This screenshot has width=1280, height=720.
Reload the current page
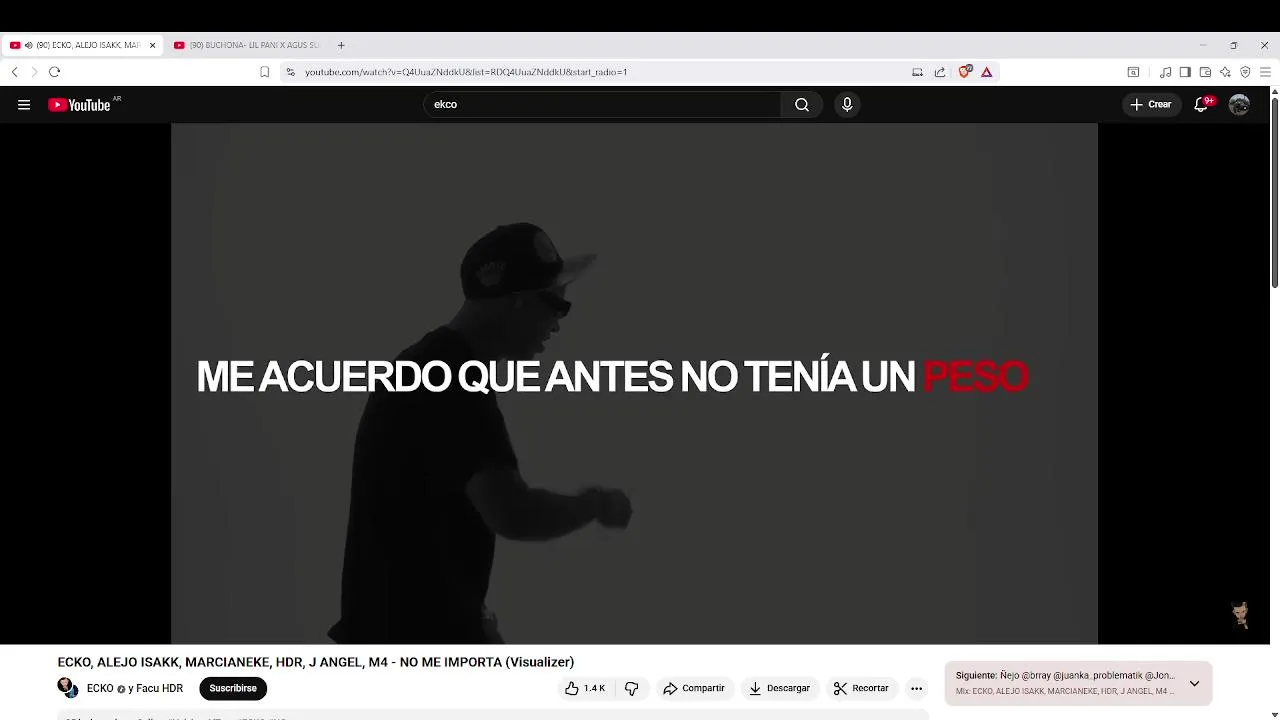coord(55,72)
